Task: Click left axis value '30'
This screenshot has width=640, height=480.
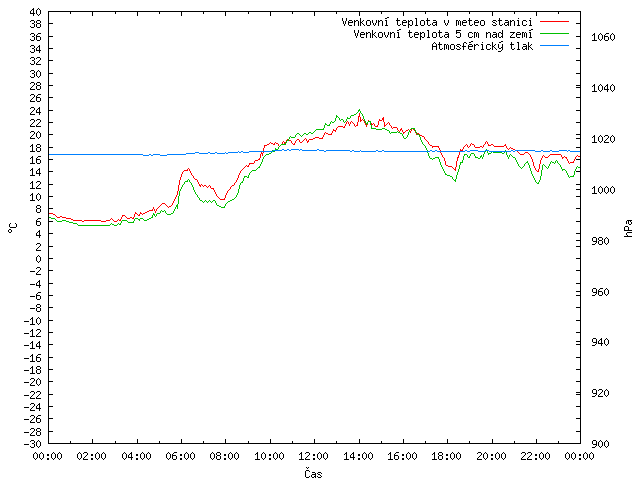Action: 36,74
